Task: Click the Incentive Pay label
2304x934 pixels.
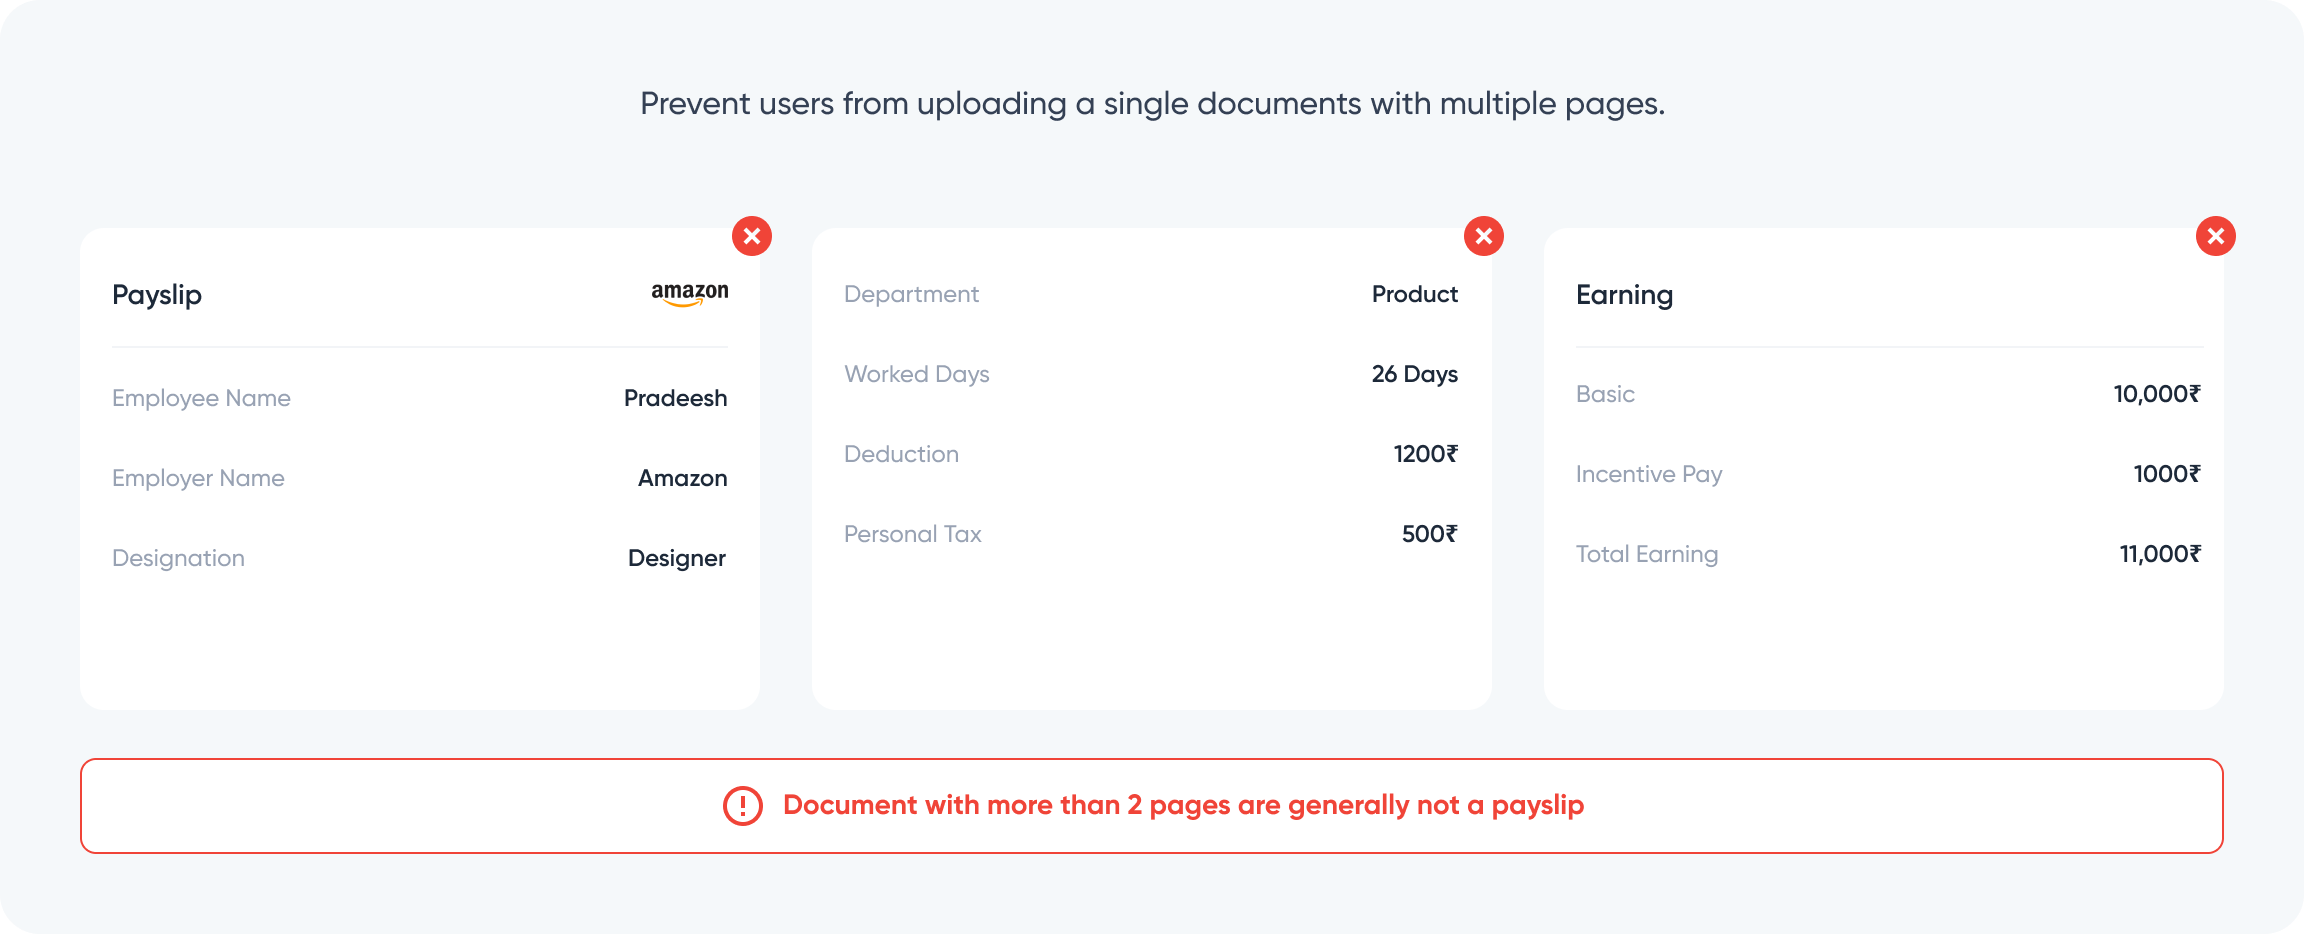Action: pos(1649,474)
